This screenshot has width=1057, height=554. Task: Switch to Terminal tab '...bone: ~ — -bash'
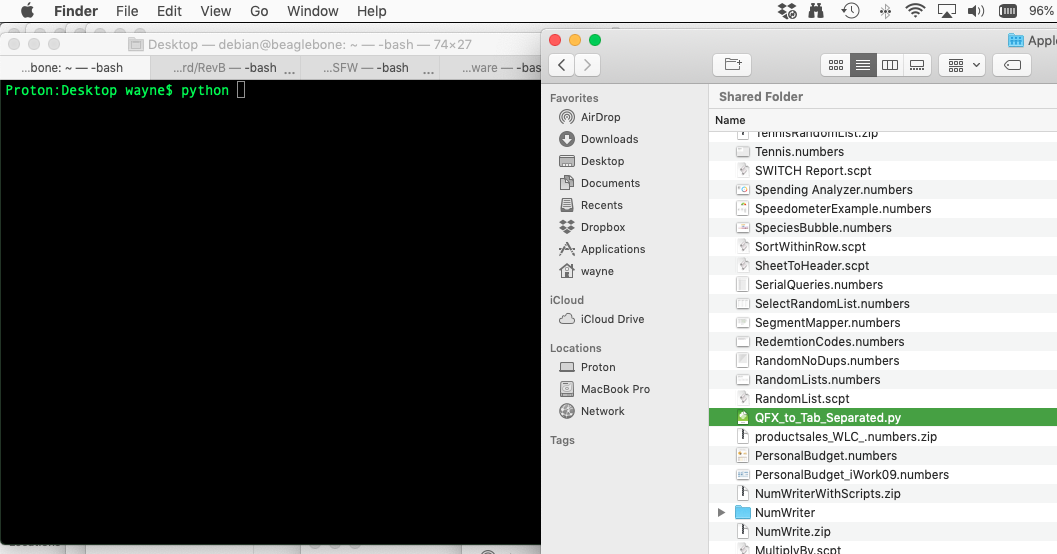(76, 67)
